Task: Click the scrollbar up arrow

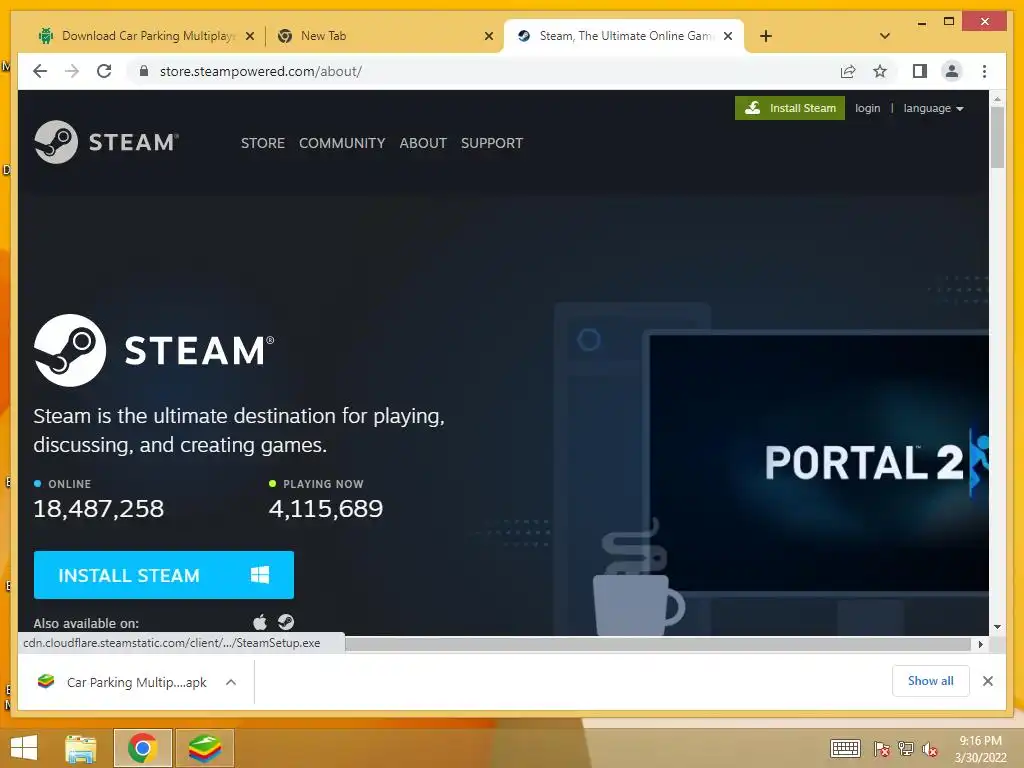Action: [x=997, y=99]
